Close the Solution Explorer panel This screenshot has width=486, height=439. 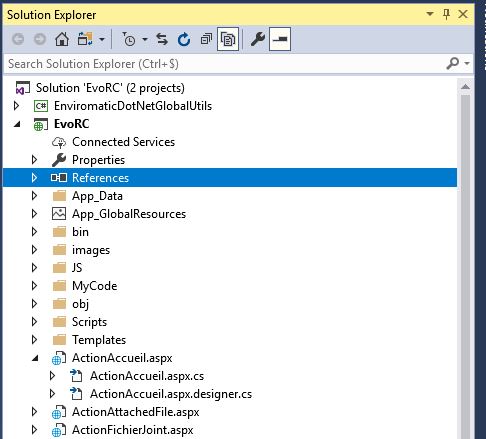click(463, 14)
